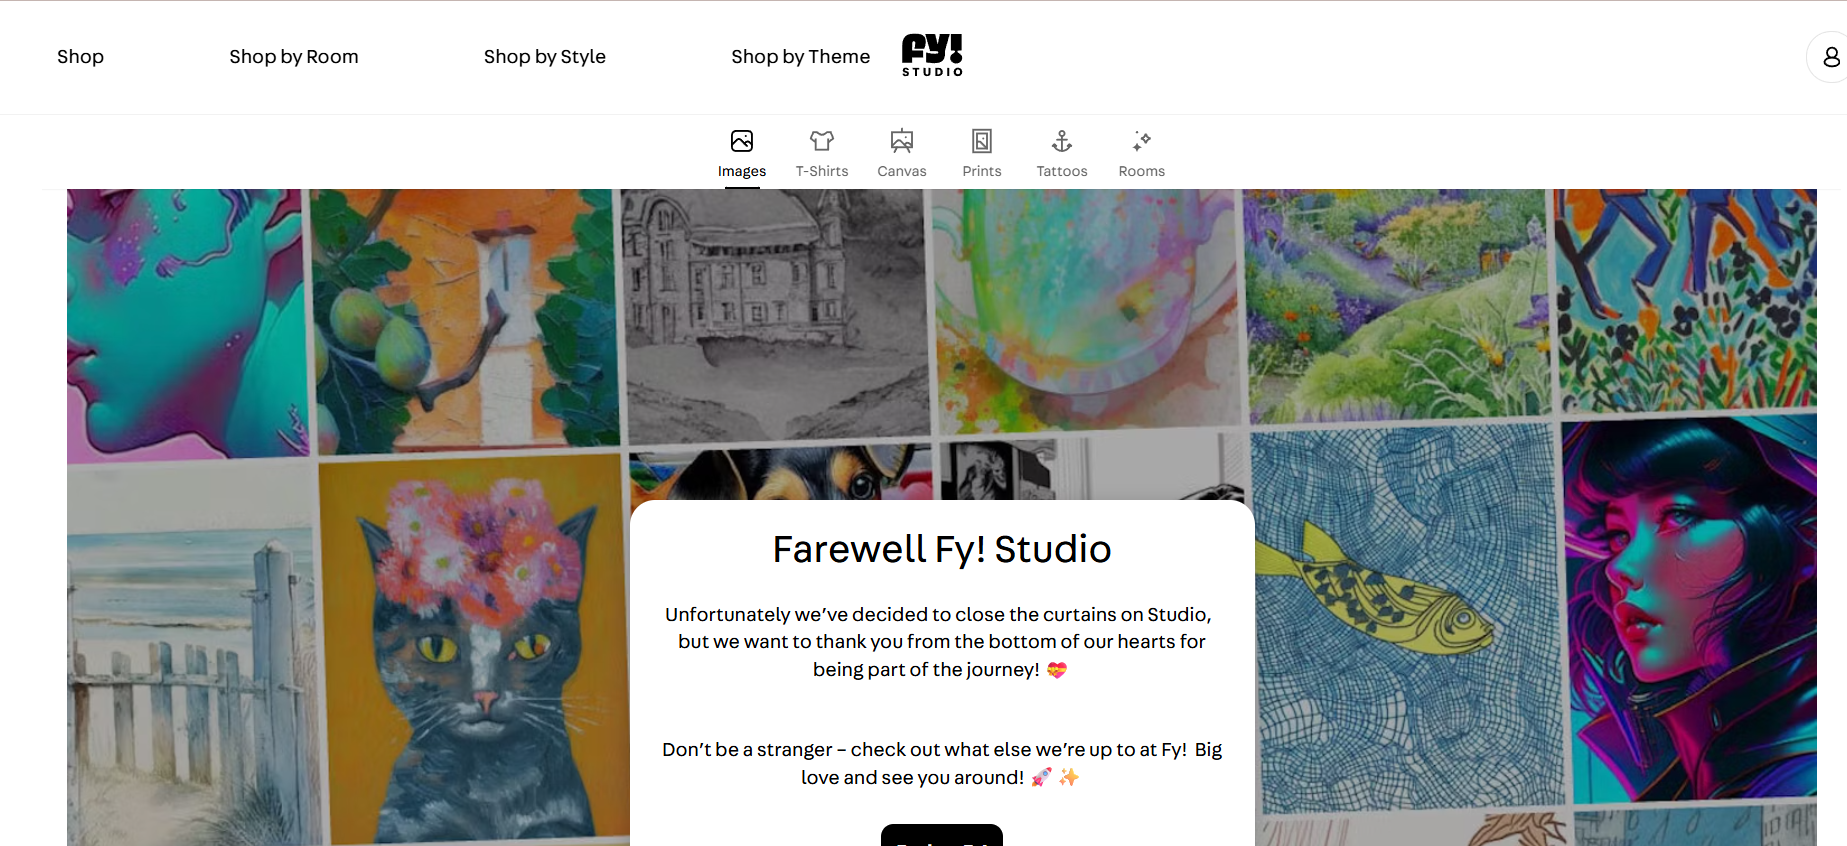Select the Rooms sparkle icon
Viewport: 1847px width, 846px height.
point(1142,141)
